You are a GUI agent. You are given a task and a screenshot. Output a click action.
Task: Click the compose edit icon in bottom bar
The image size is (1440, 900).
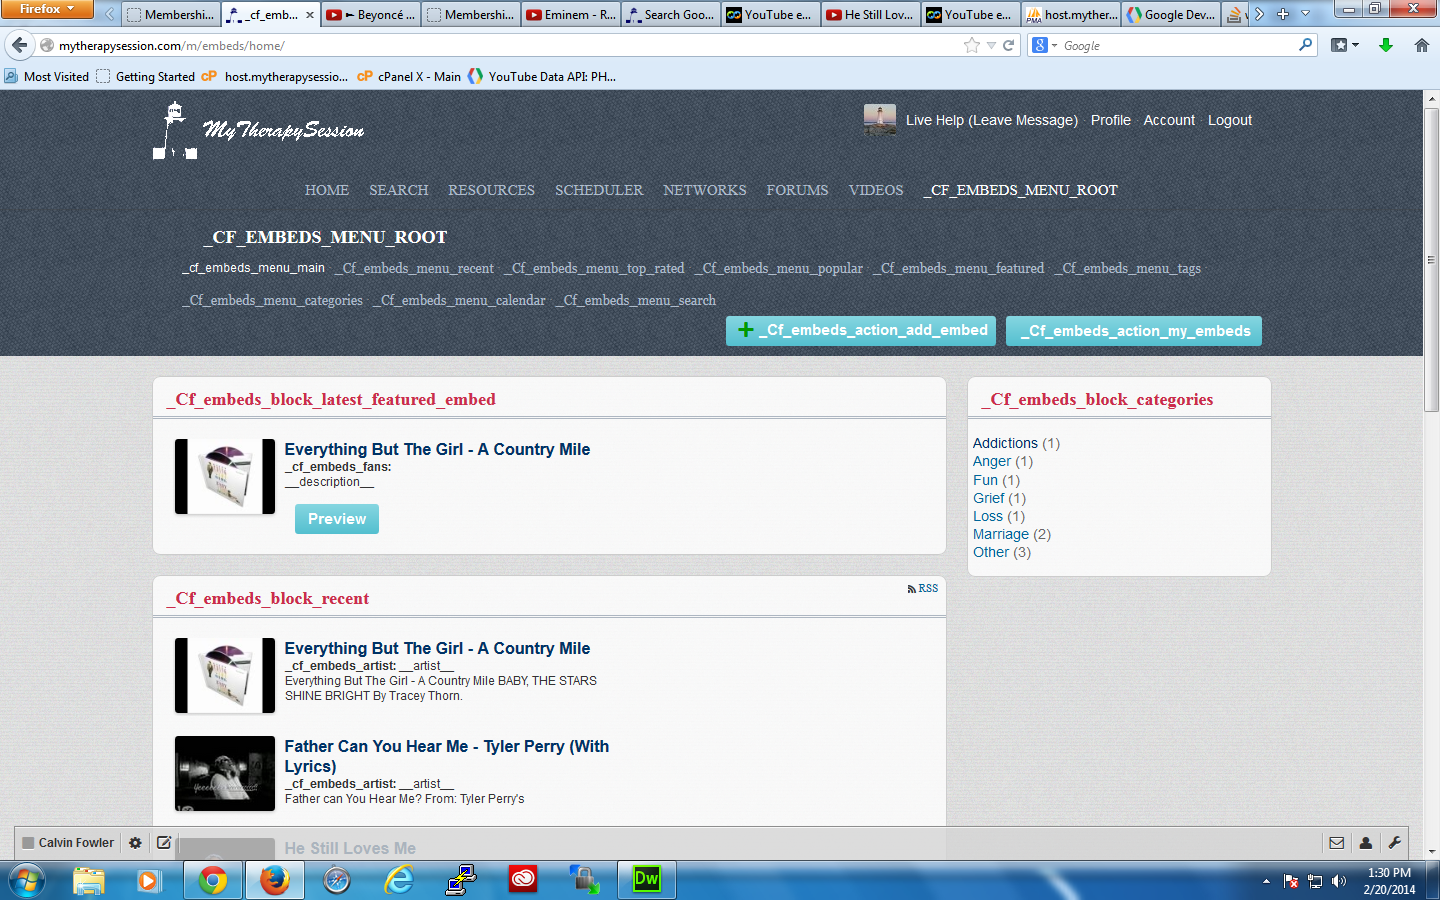tap(164, 843)
